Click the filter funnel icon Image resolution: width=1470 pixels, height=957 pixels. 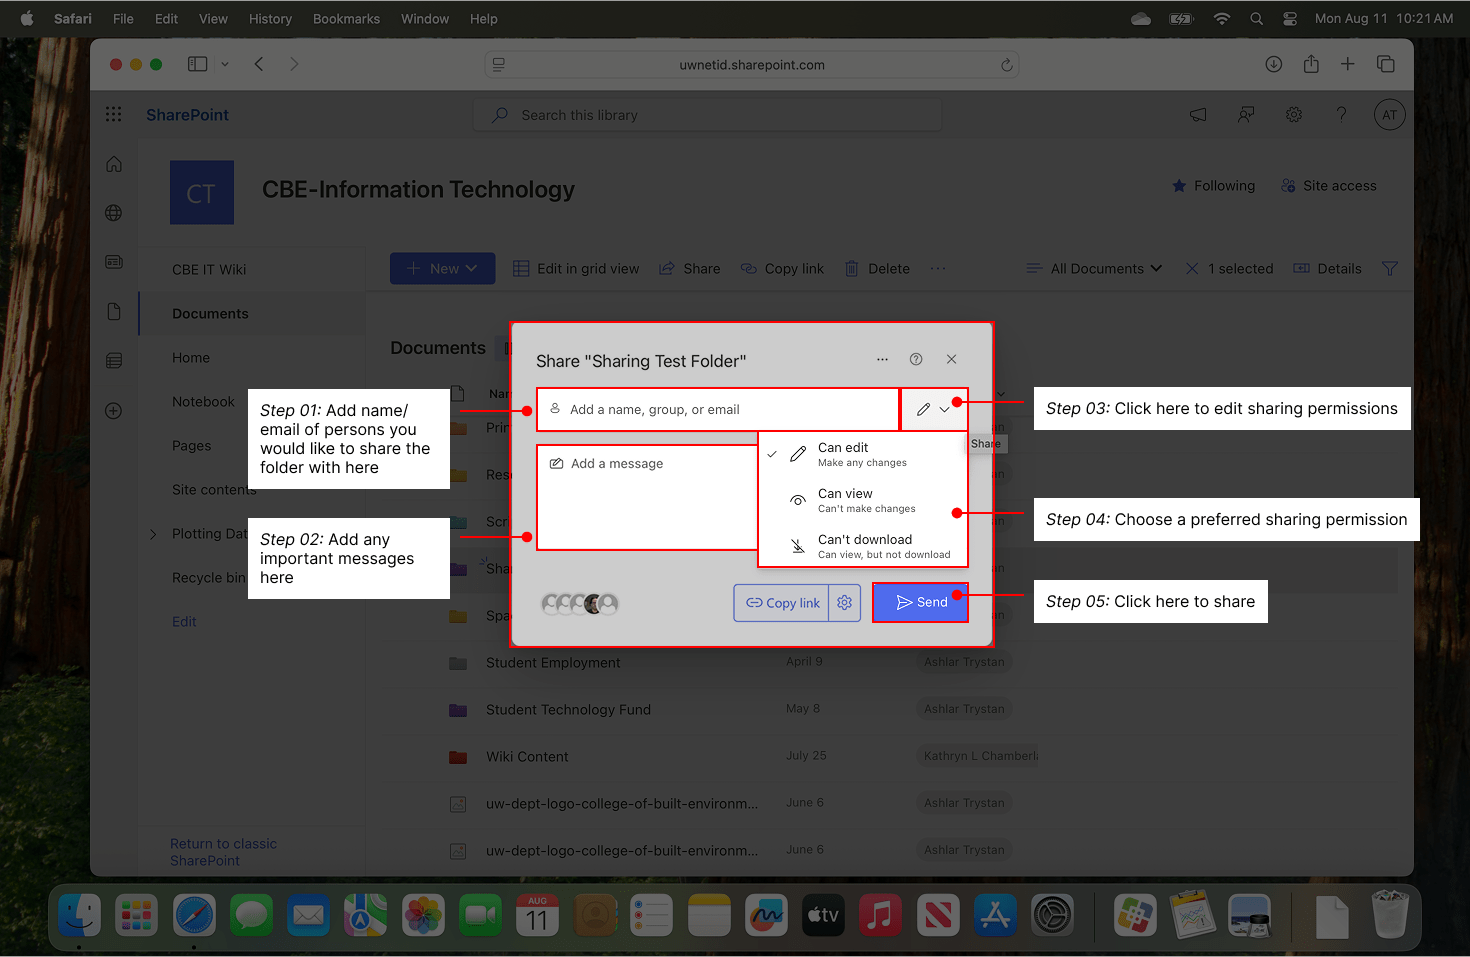point(1389,269)
